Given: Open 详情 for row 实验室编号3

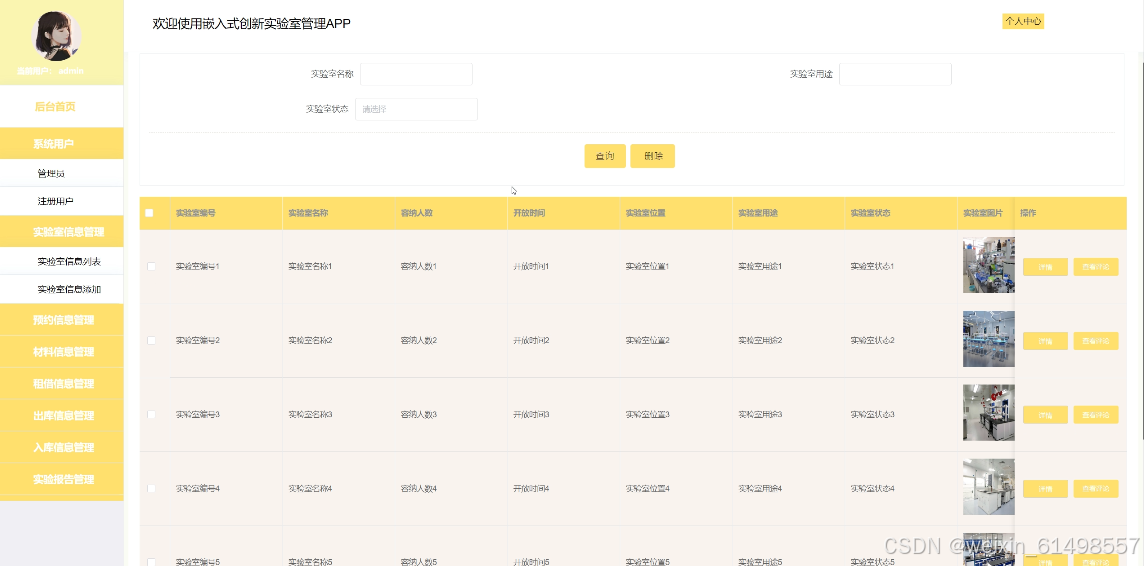Looking at the screenshot, I should click(1046, 415).
